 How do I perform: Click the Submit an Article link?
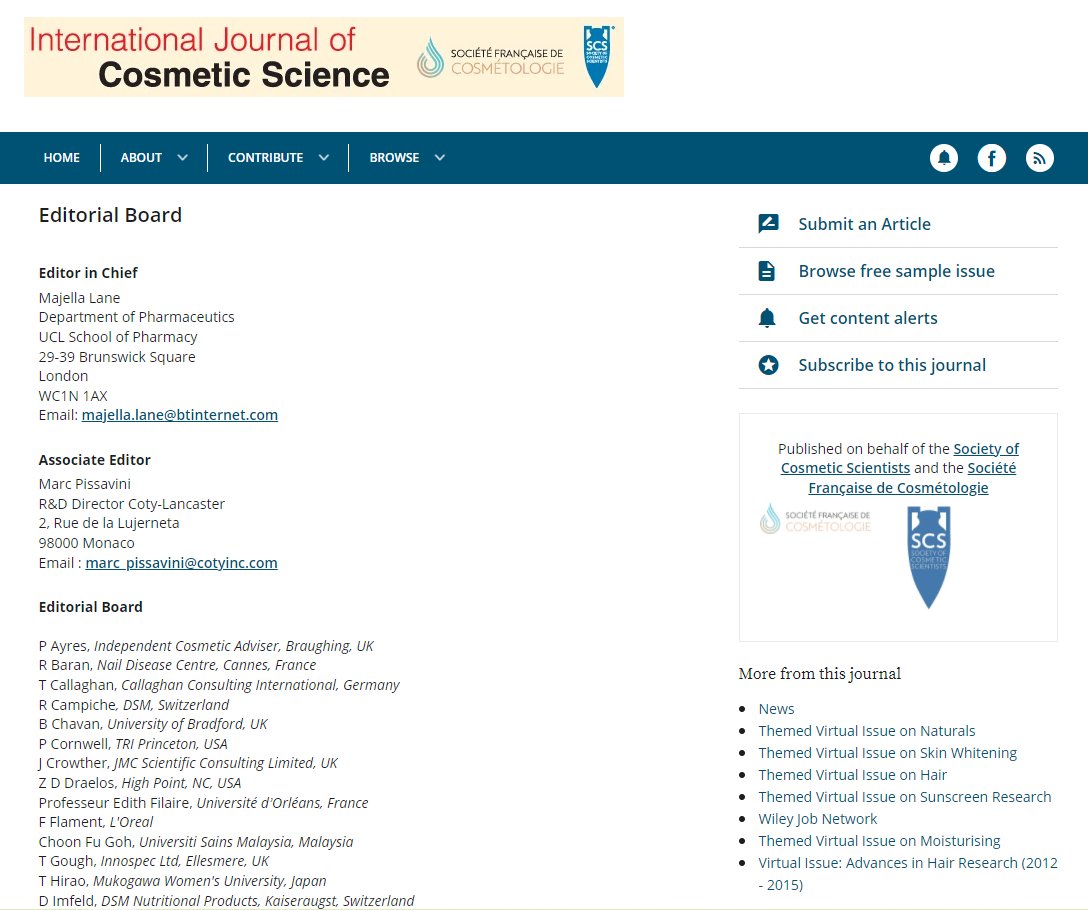click(x=865, y=224)
